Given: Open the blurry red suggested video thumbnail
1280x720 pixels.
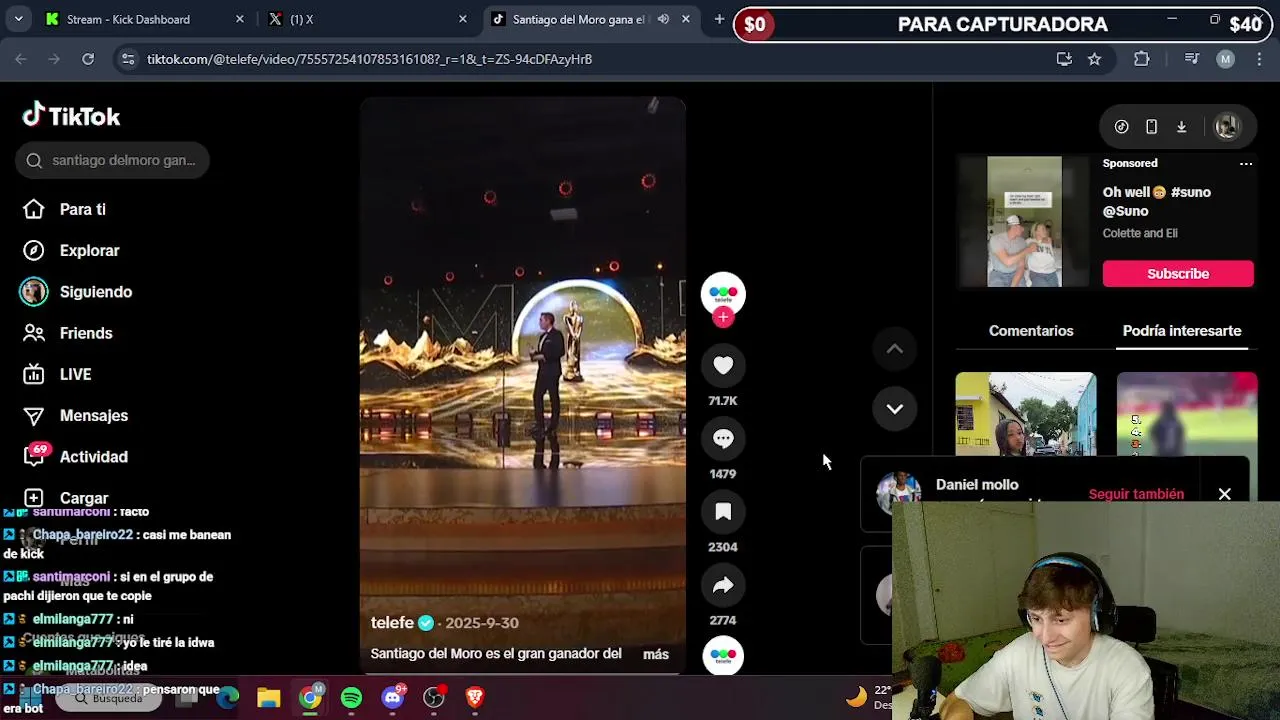Looking at the screenshot, I should click(x=1187, y=414).
